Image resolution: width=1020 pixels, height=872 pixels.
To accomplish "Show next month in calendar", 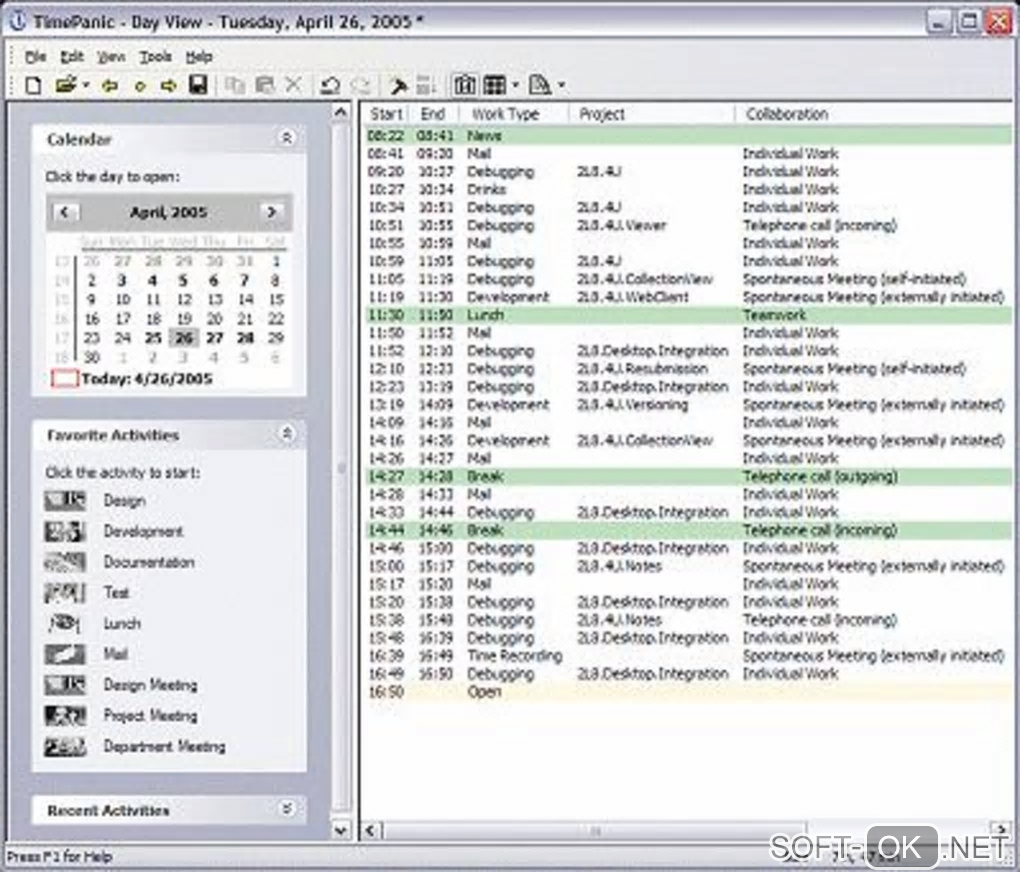I will (271, 212).
